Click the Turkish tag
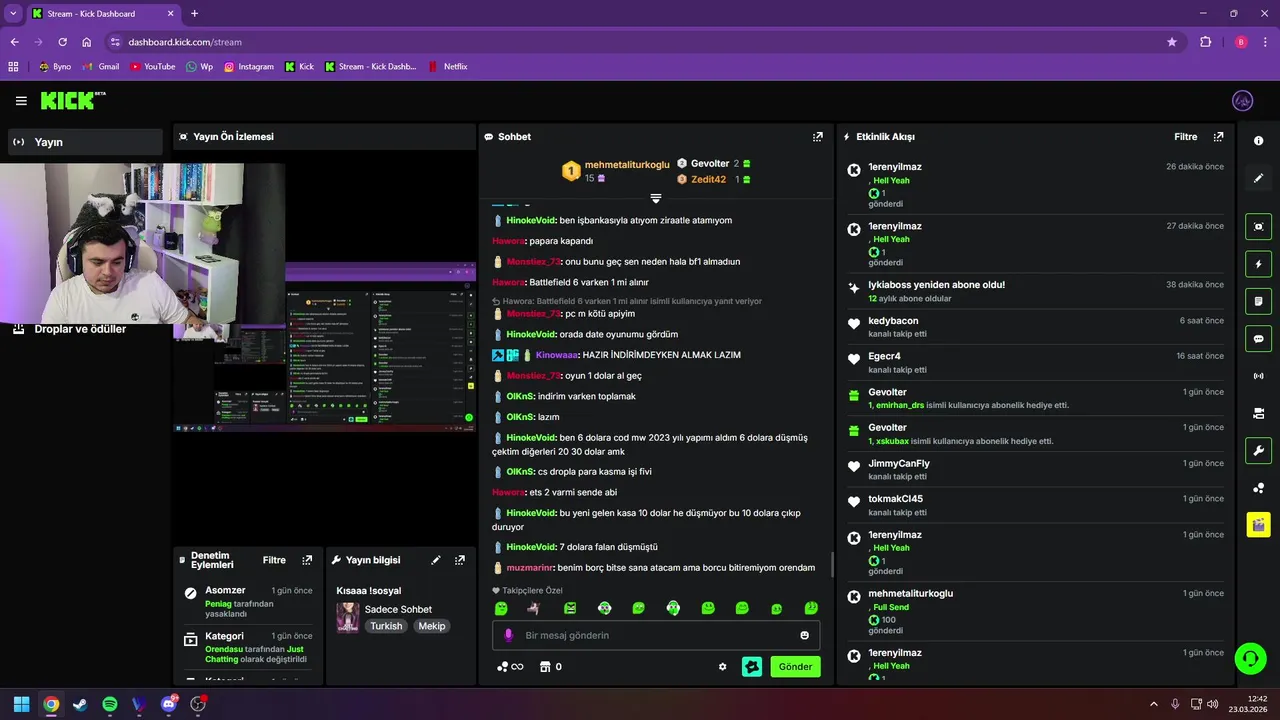 386,626
